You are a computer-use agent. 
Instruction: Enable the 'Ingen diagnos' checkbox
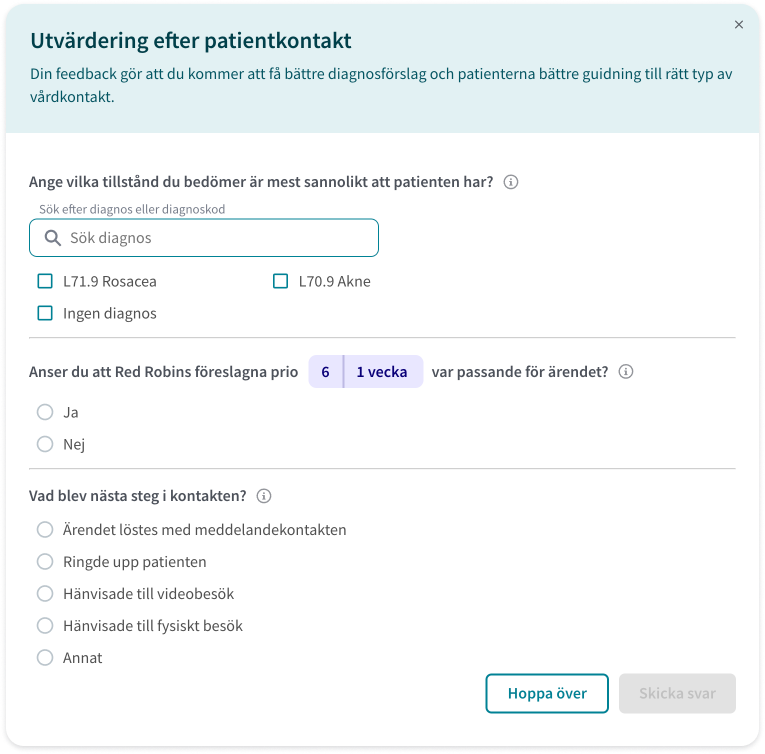pyautogui.click(x=45, y=313)
